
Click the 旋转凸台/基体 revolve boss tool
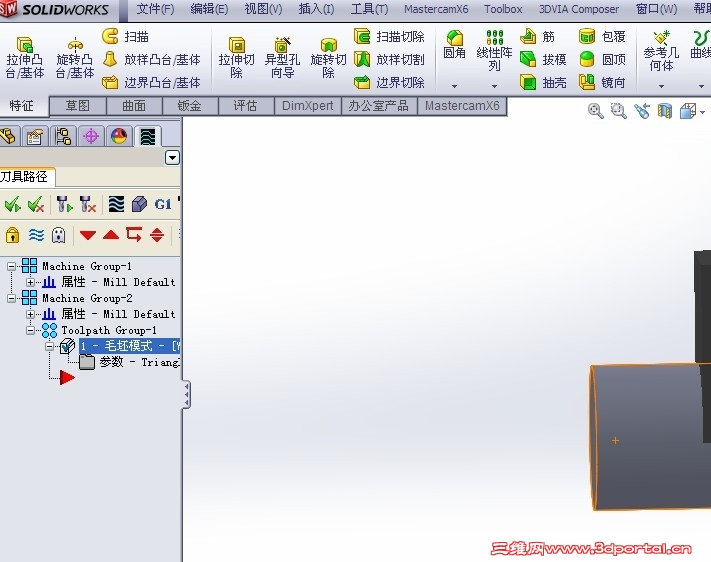pyautogui.click(x=75, y=58)
